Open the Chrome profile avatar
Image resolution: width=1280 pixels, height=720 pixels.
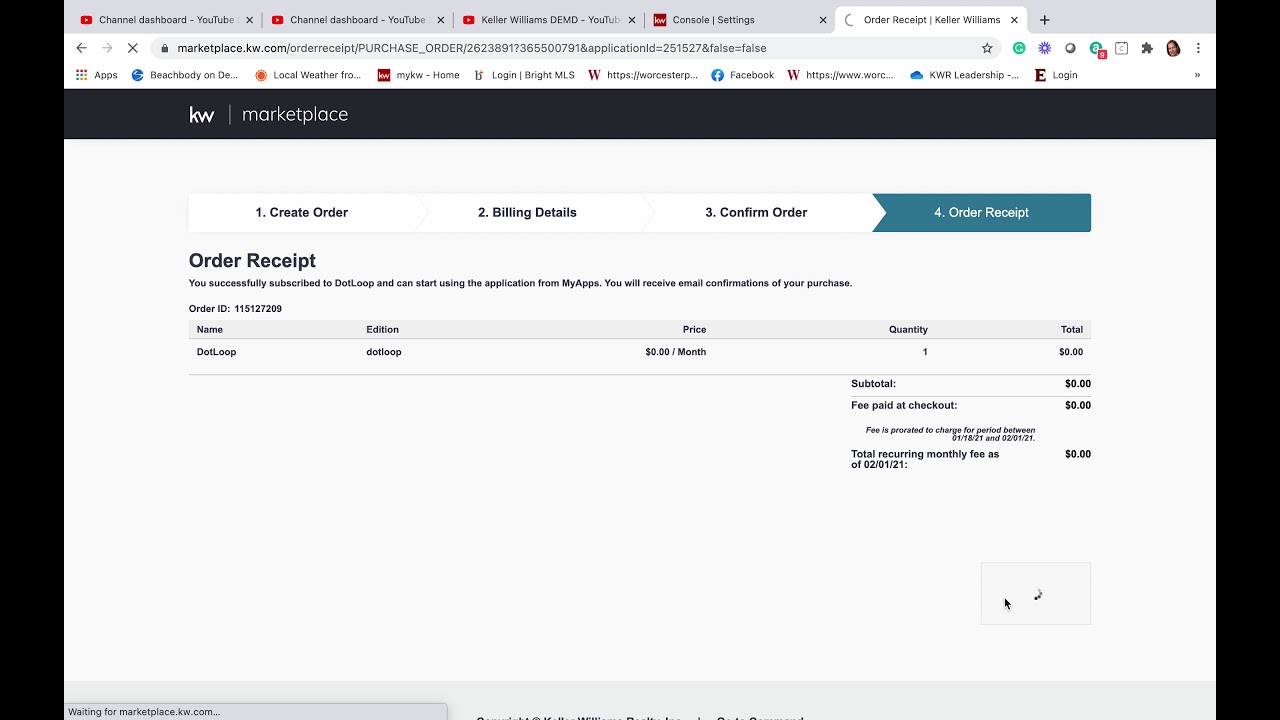click(x=1173, y=48)
